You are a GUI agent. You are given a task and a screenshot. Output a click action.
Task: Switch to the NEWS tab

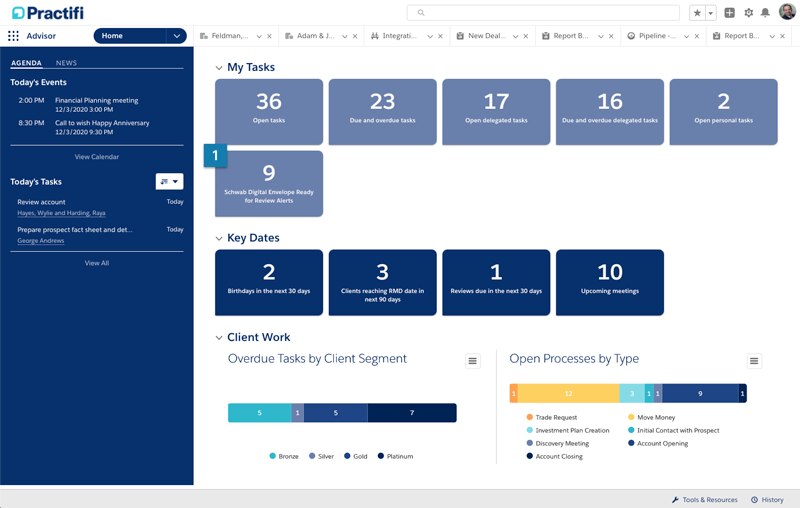66,63
